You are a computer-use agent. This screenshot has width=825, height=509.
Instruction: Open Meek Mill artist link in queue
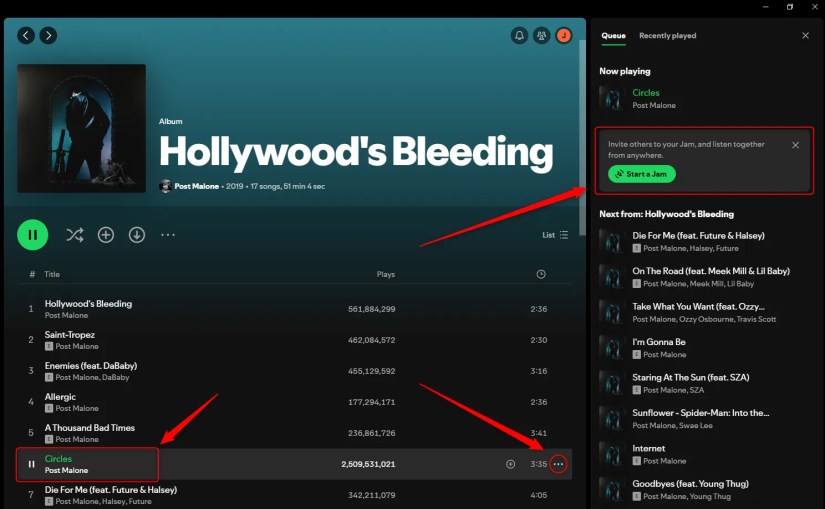click(705, 284)
